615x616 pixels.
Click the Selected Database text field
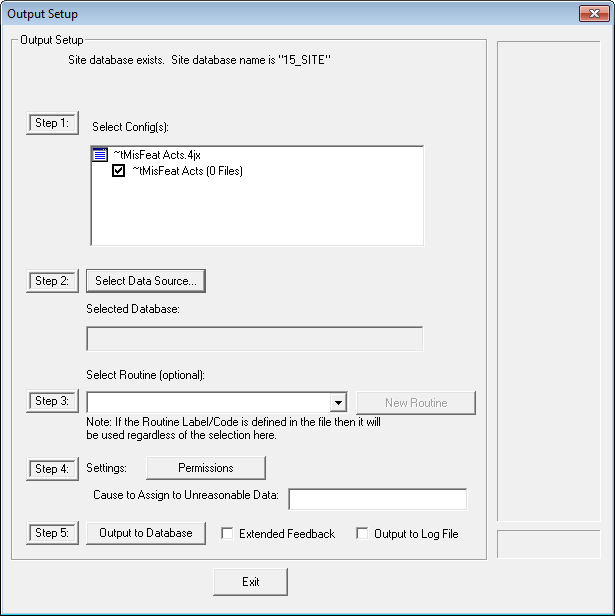coord(255,339)
